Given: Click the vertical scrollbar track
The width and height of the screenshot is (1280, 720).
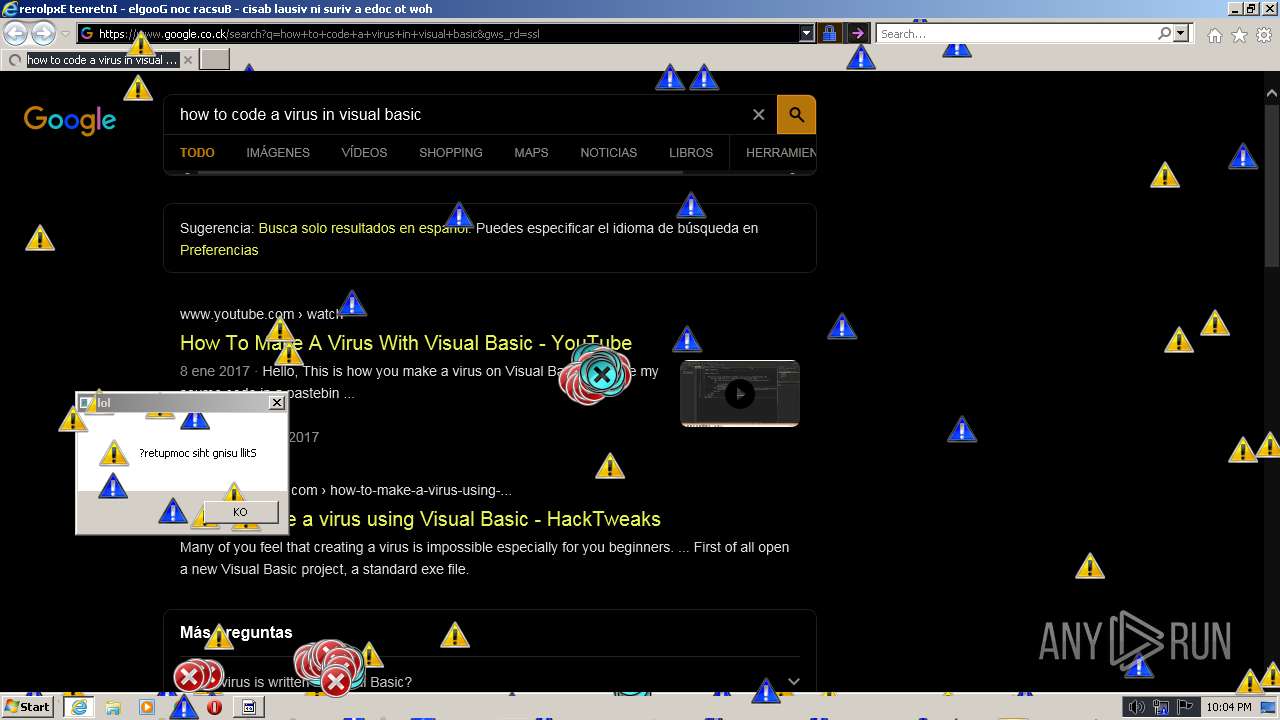Looking at the screenshot, I should 1272,480.
